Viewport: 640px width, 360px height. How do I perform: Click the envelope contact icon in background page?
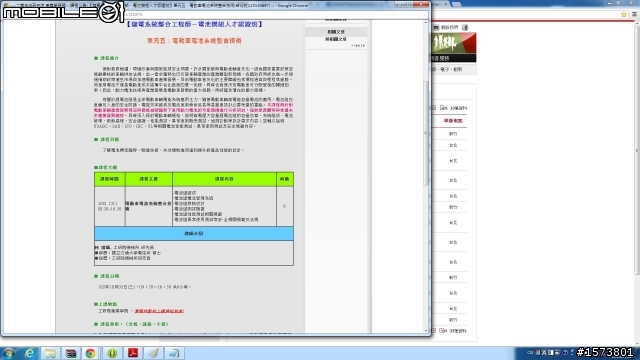pyautogui.click(x=436, y=27)
